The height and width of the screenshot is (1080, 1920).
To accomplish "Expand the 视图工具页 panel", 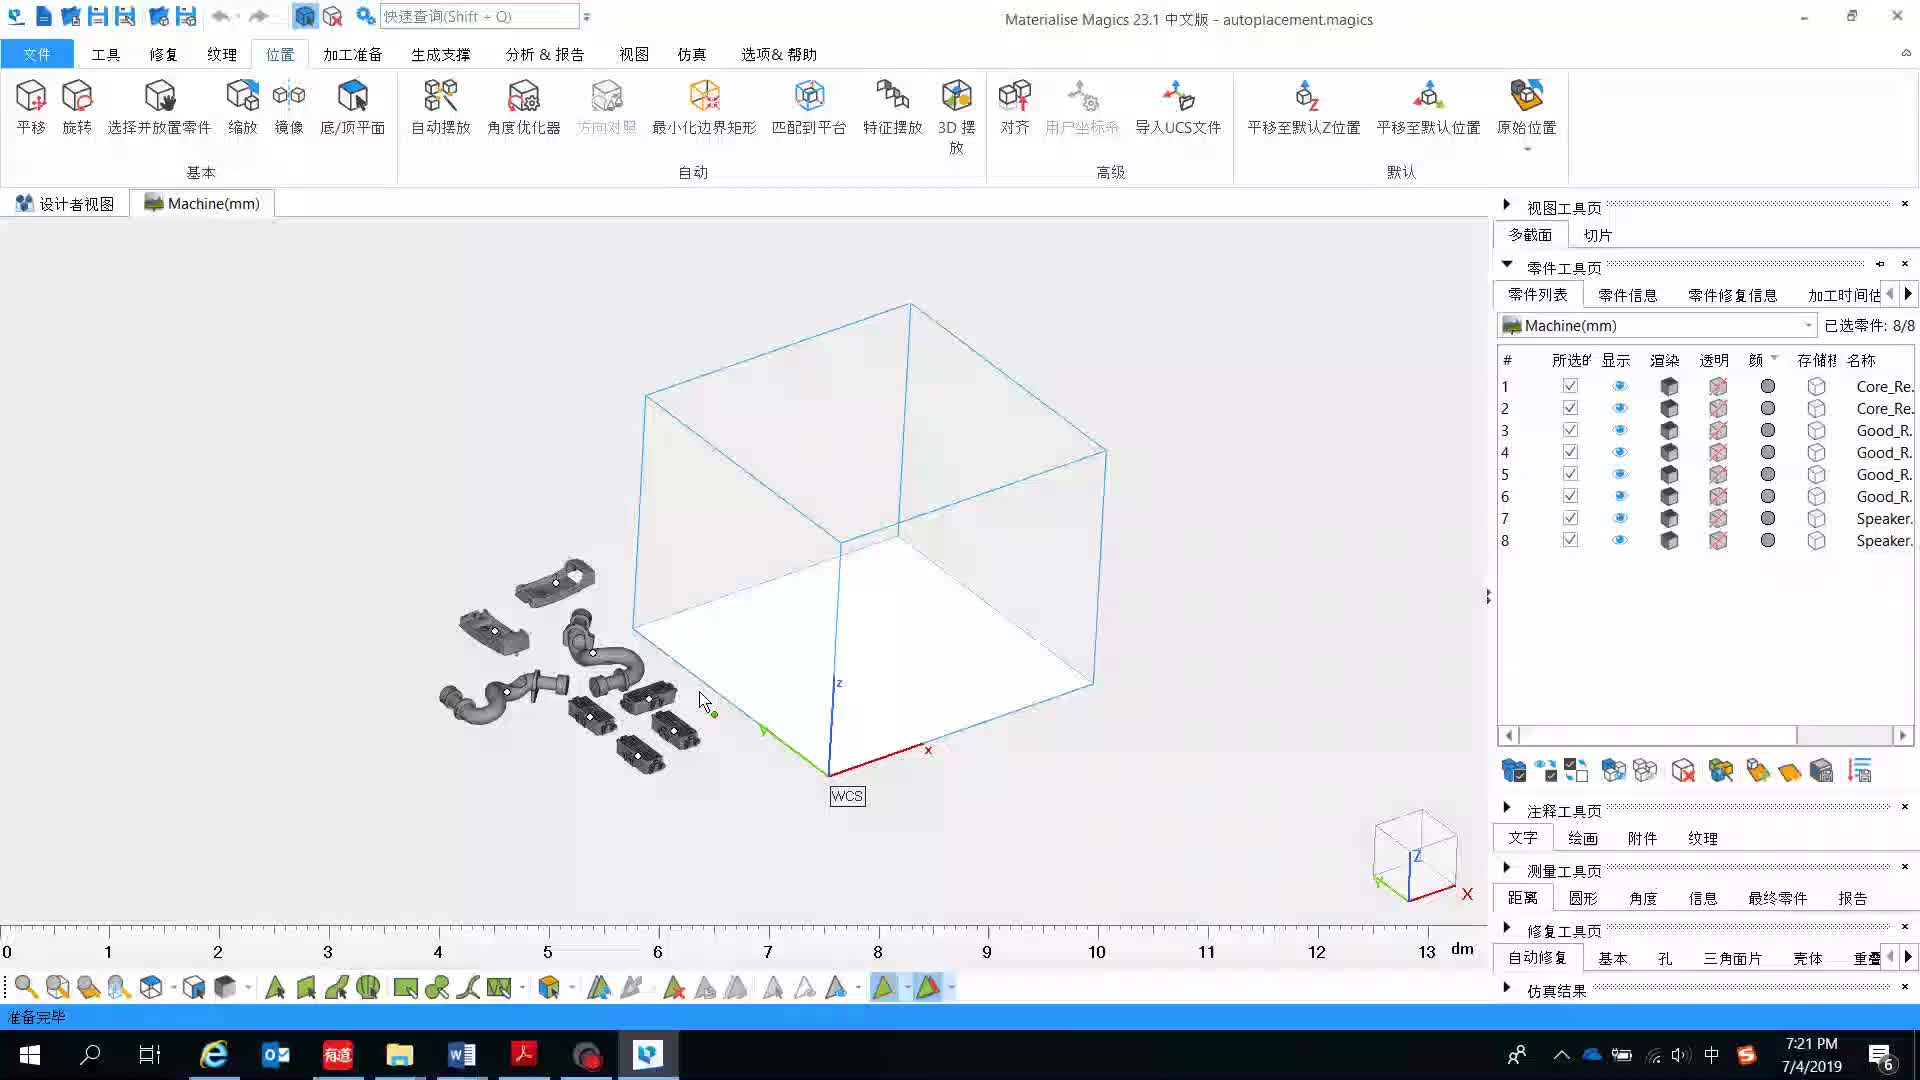I will [x=1507, y=205].
